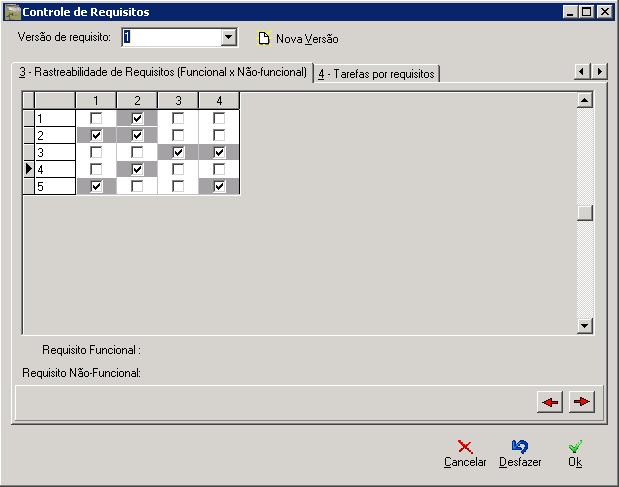Check the box at row 2, column 4
Image resolution: width=619 pixels, height=487 pixels.
[219, 135]
